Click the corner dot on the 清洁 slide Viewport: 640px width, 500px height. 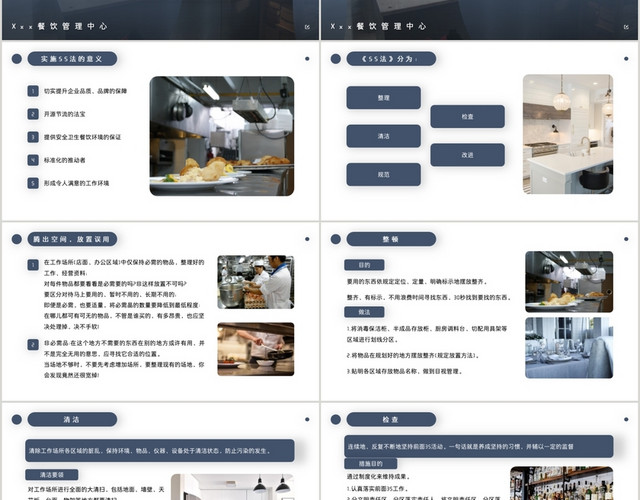click(x=307, y=419)
